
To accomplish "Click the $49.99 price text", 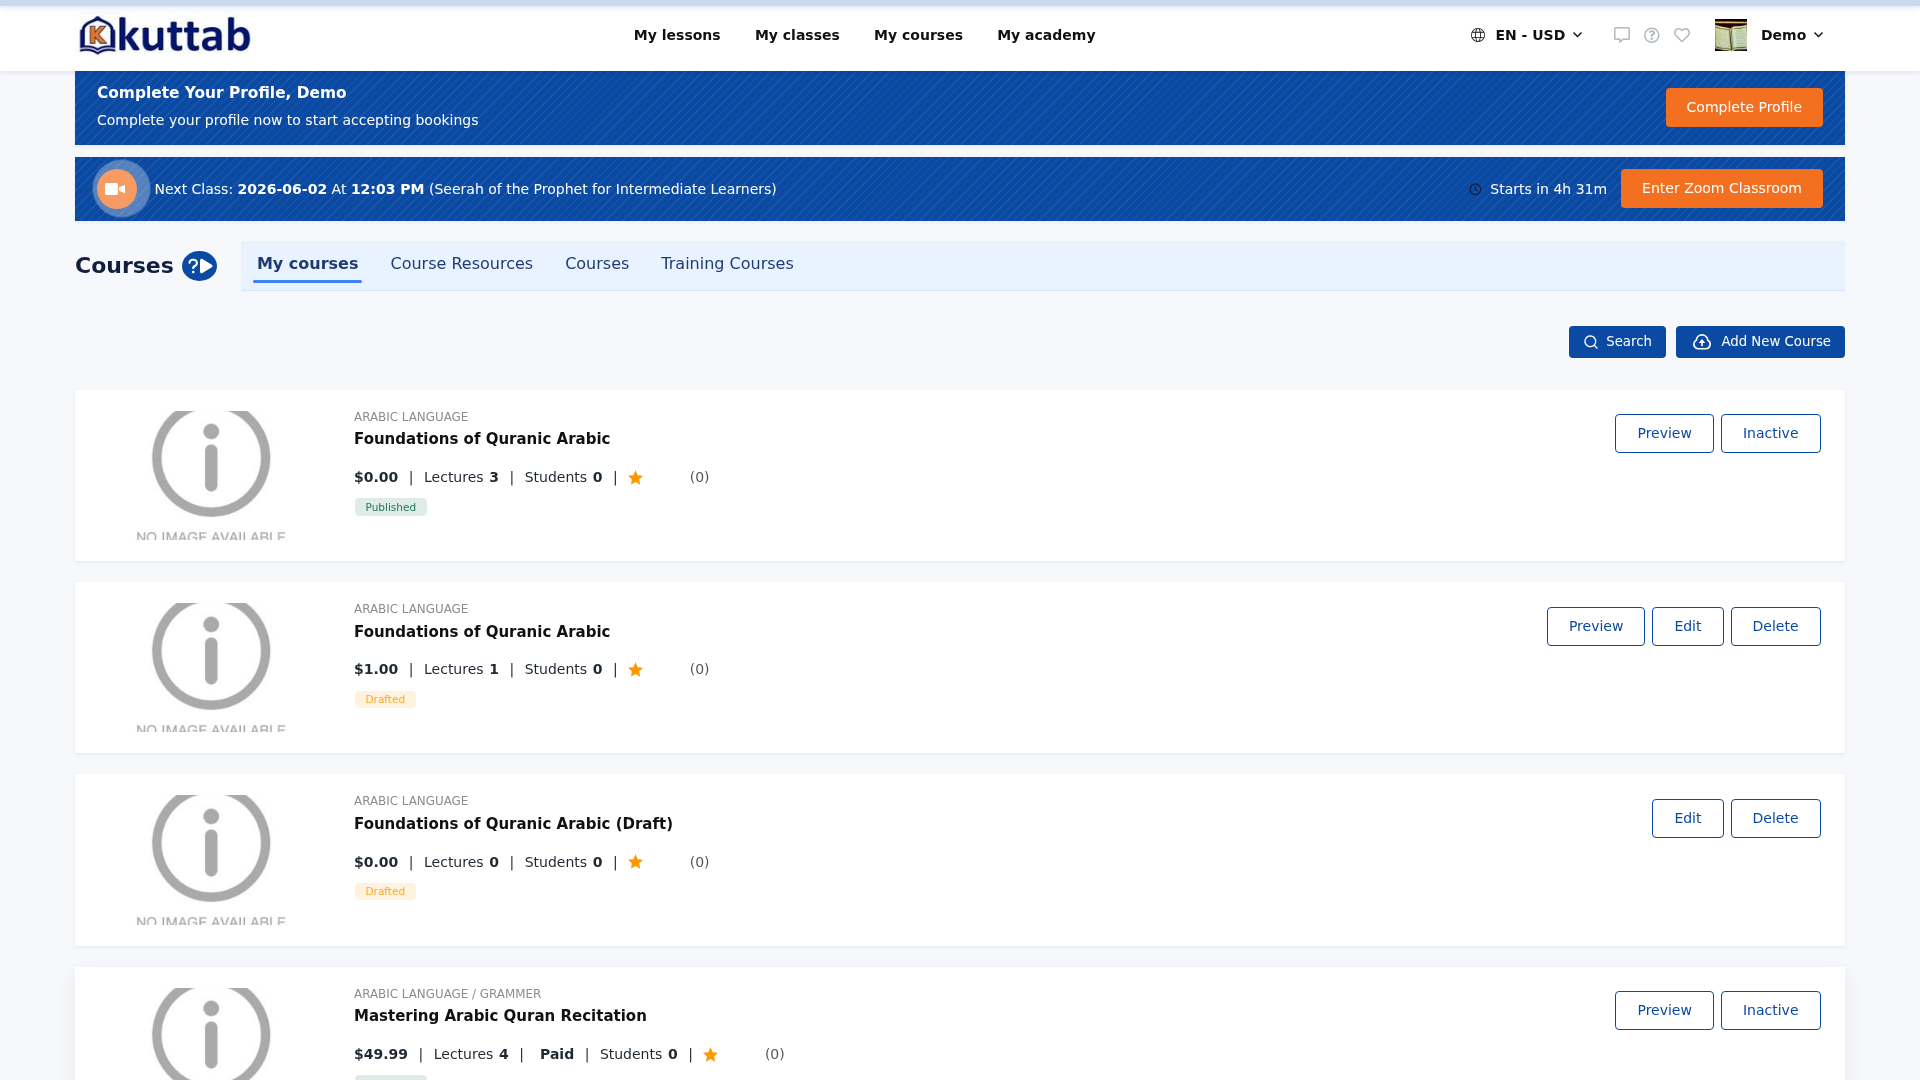I will point(381,1055).
